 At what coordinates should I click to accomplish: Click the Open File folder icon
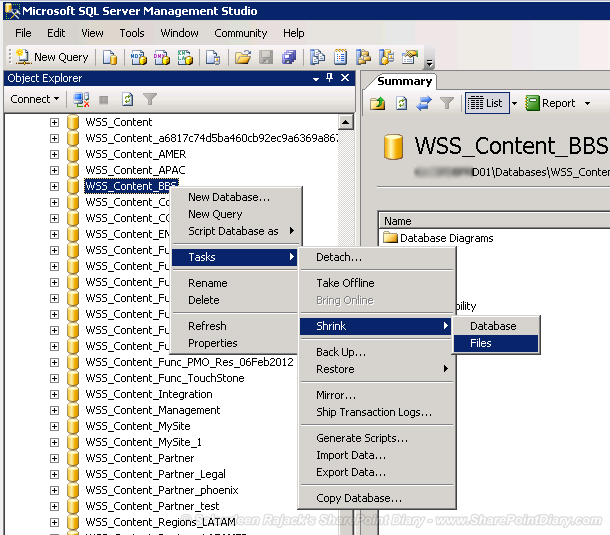[243, 57]
